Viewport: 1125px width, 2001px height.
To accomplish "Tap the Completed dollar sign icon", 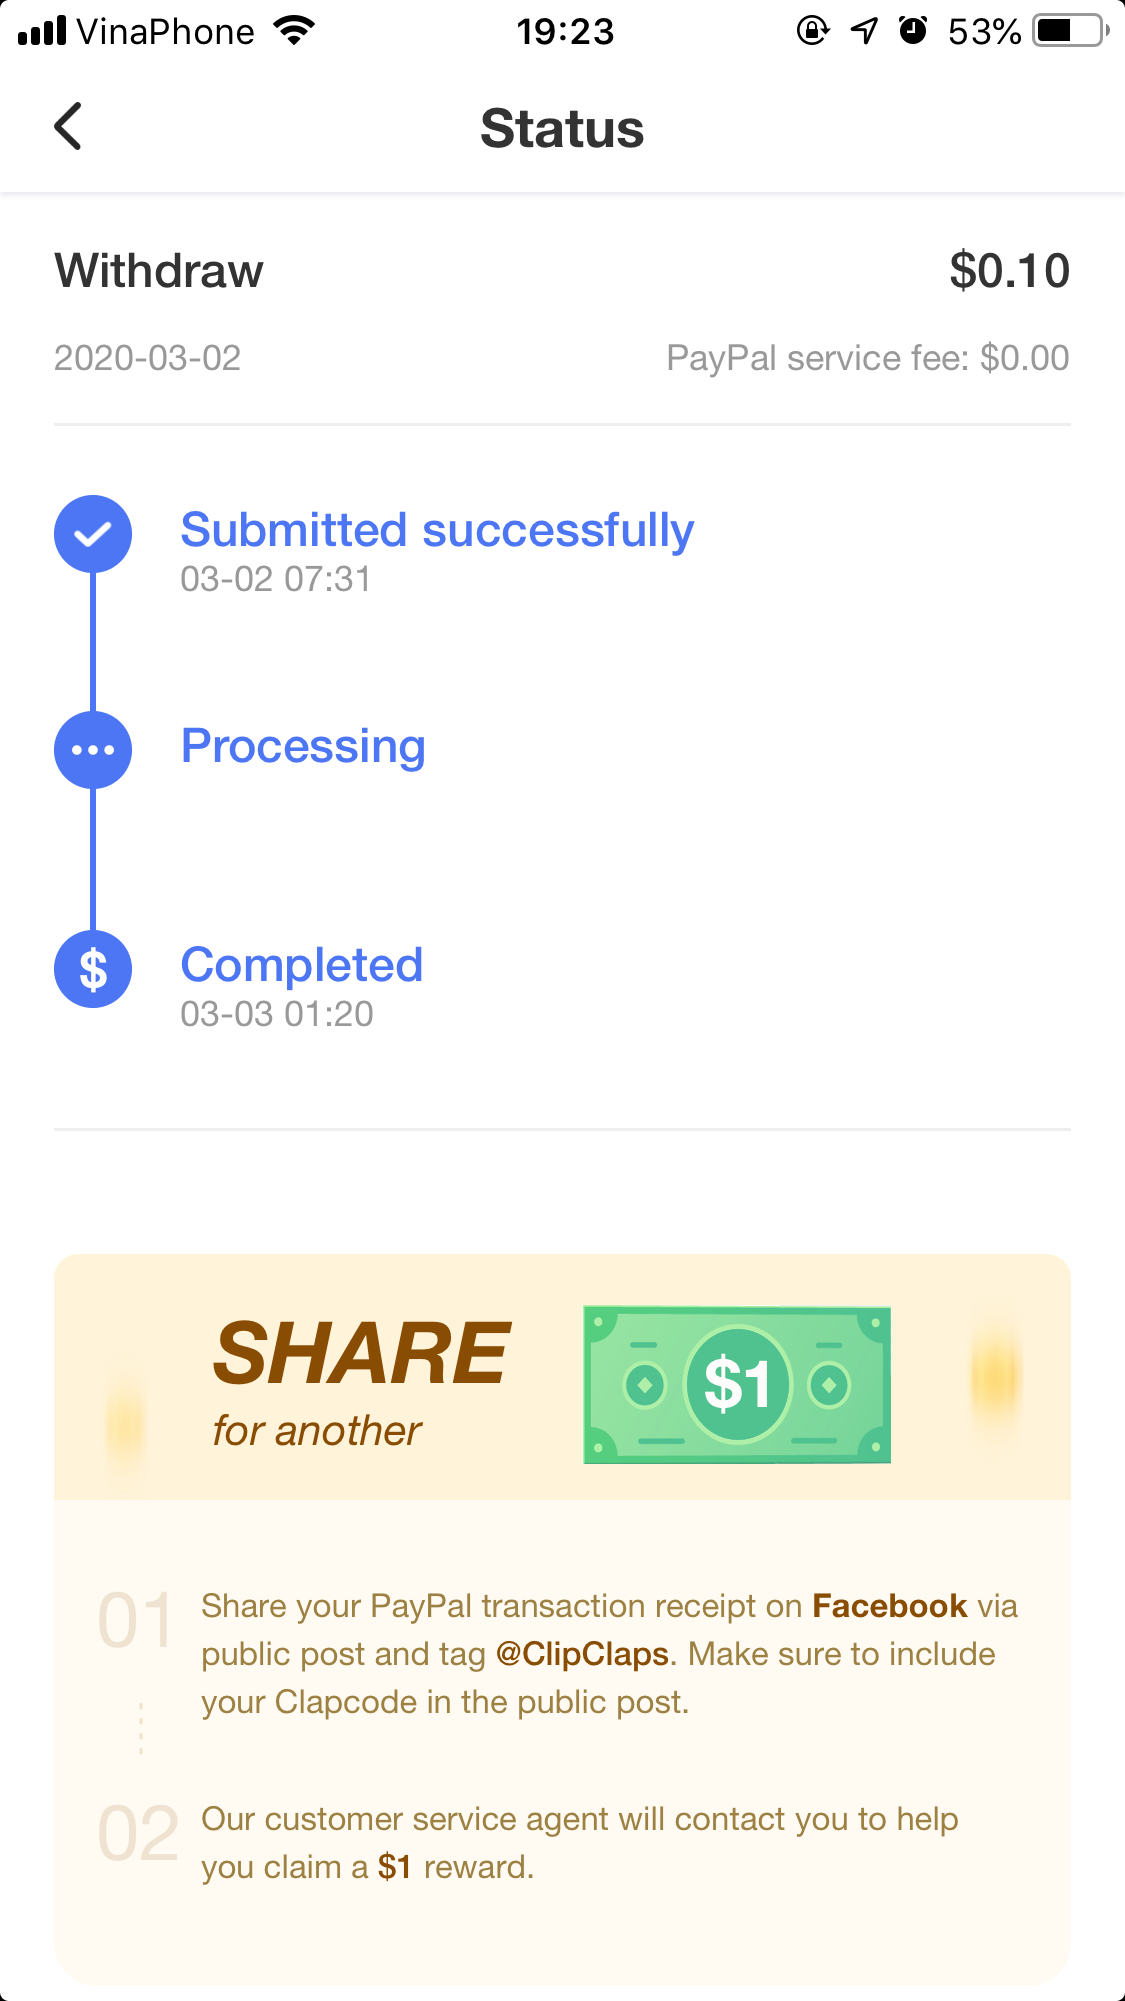I will (x=93, y=969).
